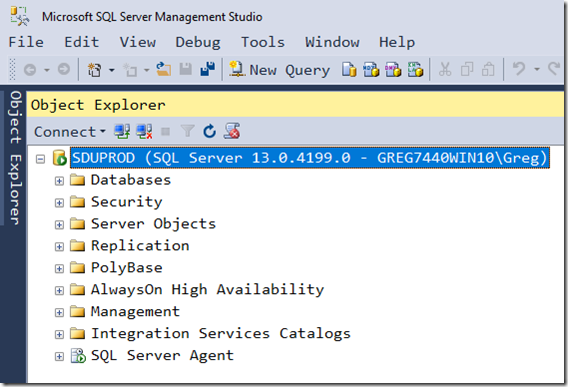
Task: Click the Save disk icon
Action: pyautogui.click(x=186, y=69)
